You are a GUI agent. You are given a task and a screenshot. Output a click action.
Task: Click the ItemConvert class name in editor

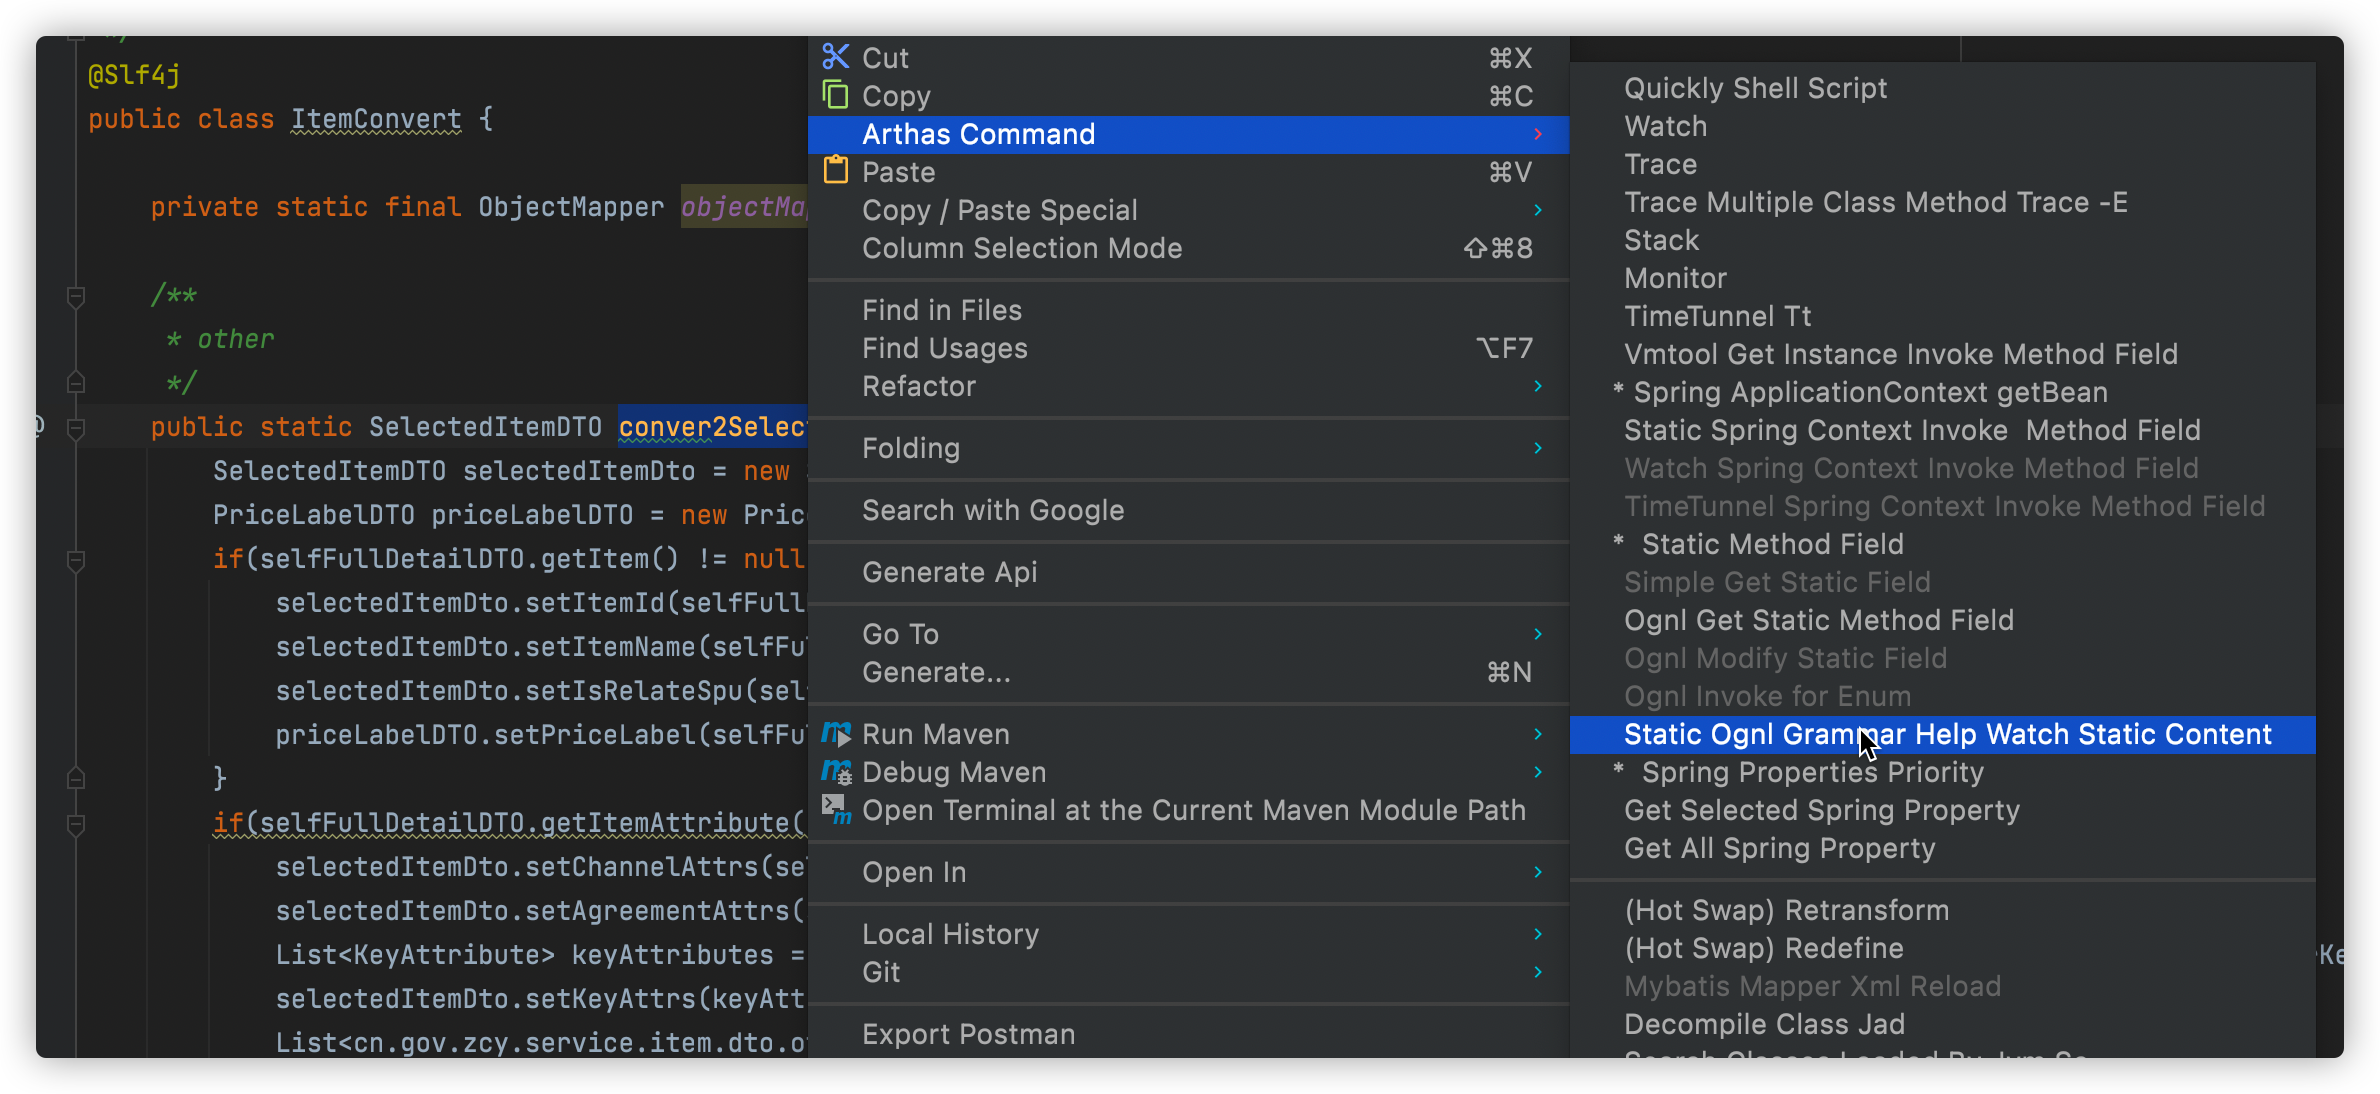[x=376, y=119]
